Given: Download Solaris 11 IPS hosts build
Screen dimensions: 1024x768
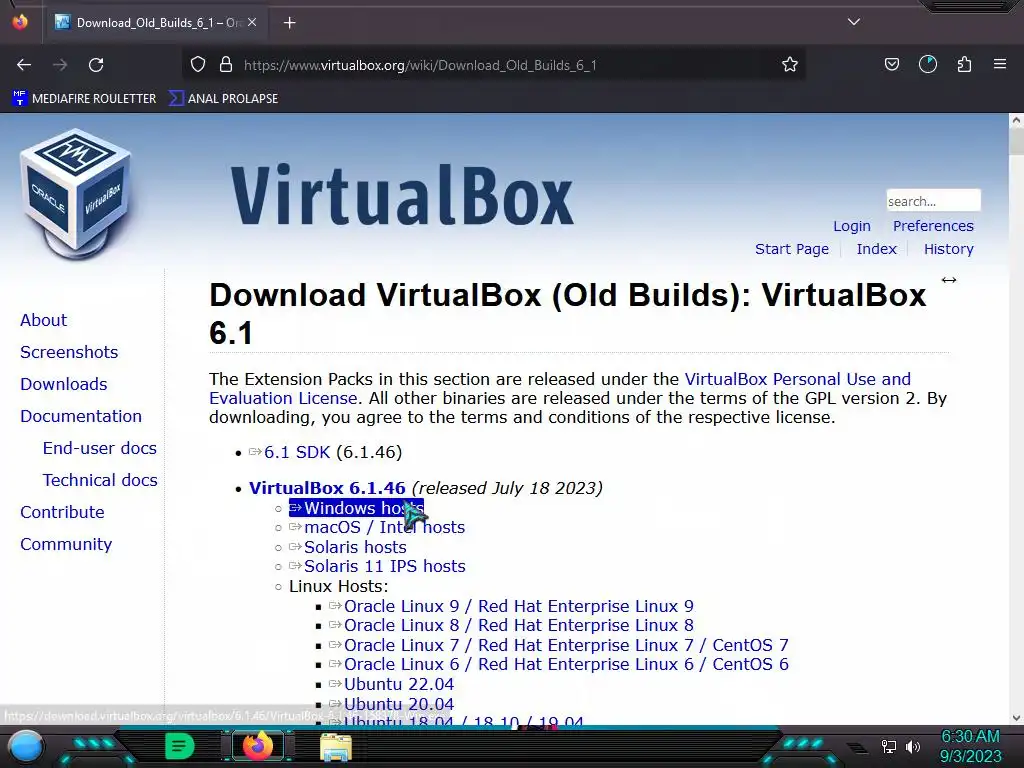Looking at the screenshot, I should (385, 566).
